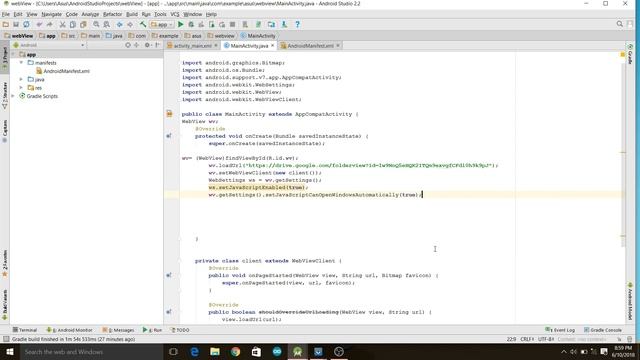Toggle the Favorites tool window button
This screenshot has height=360, width=640.
[x=4, y=263]
